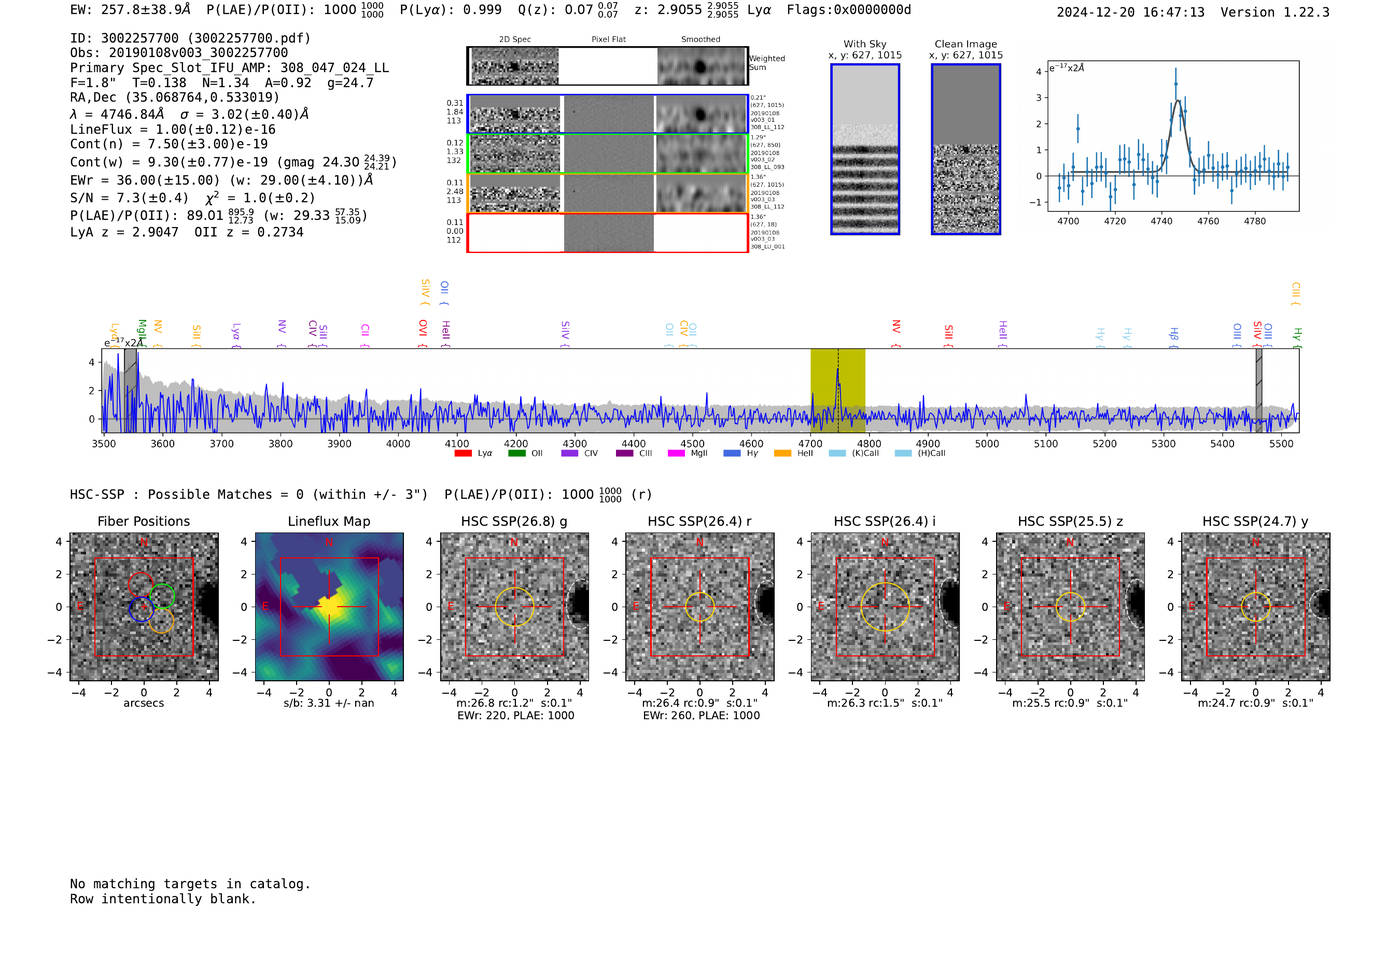Click the green-bordered 2D spectrum fiber row
Screen dimensions: 1400x953
pos(608,154)
